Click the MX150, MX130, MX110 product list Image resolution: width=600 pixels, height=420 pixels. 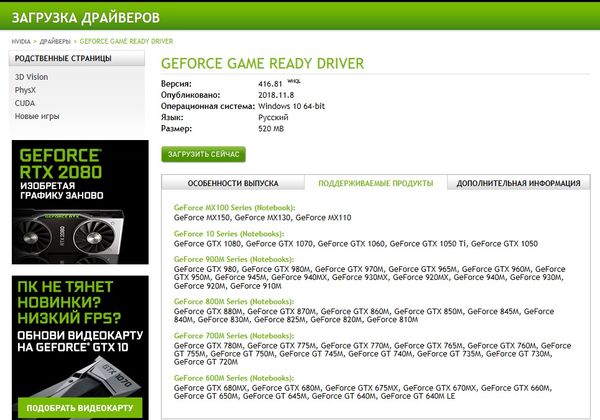[262, 218]
